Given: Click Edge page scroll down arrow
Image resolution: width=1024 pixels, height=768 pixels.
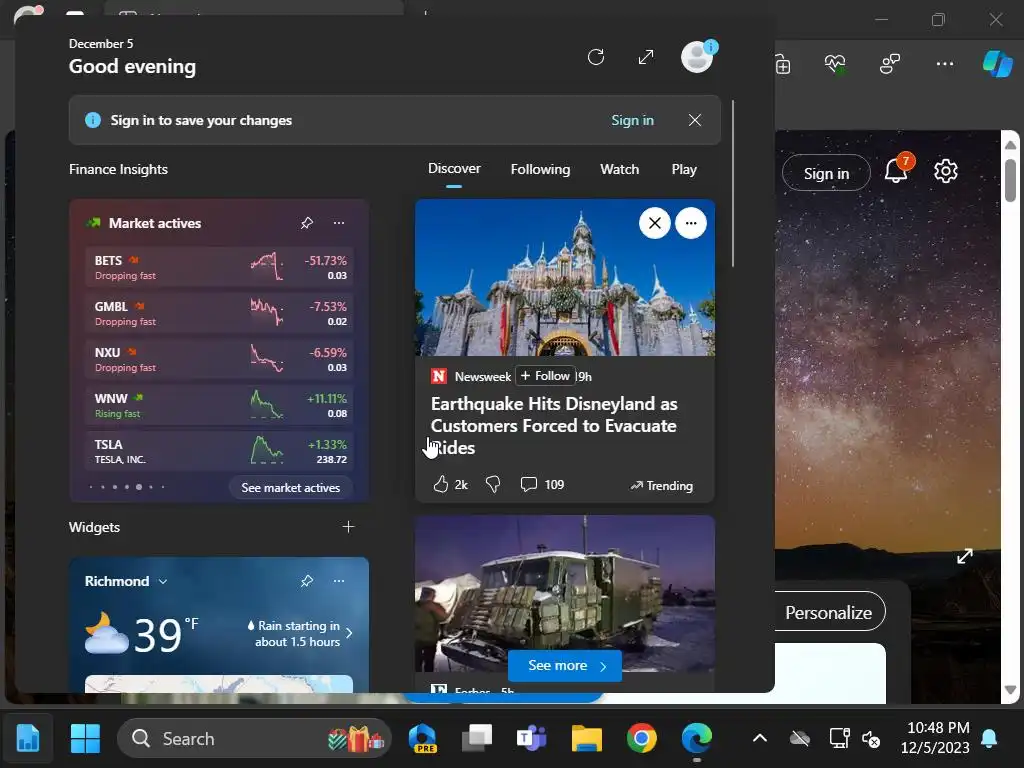Looking at the screenshot, I should pyautogui.click(x=1010, y=690).
